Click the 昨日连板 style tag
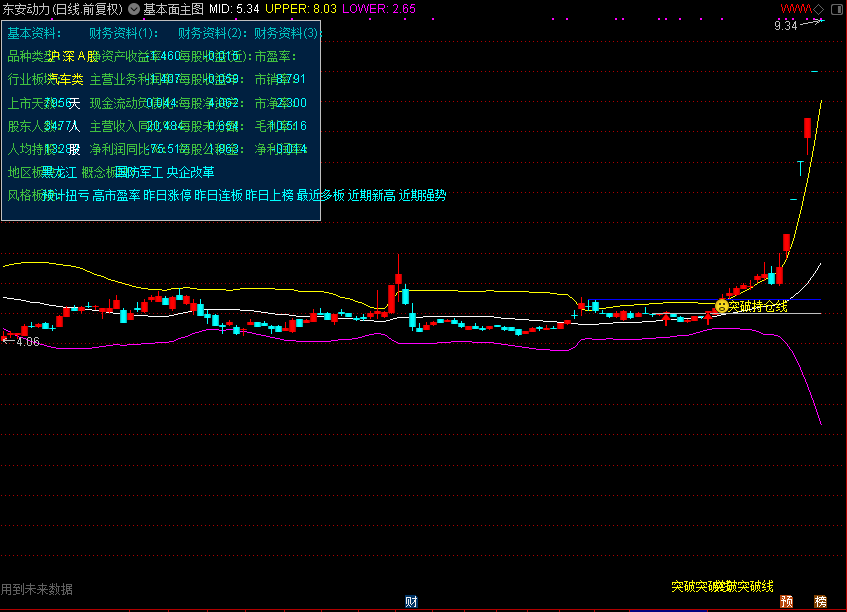The height and width of the screenshot is (612, 847). [x=218, y=196]
